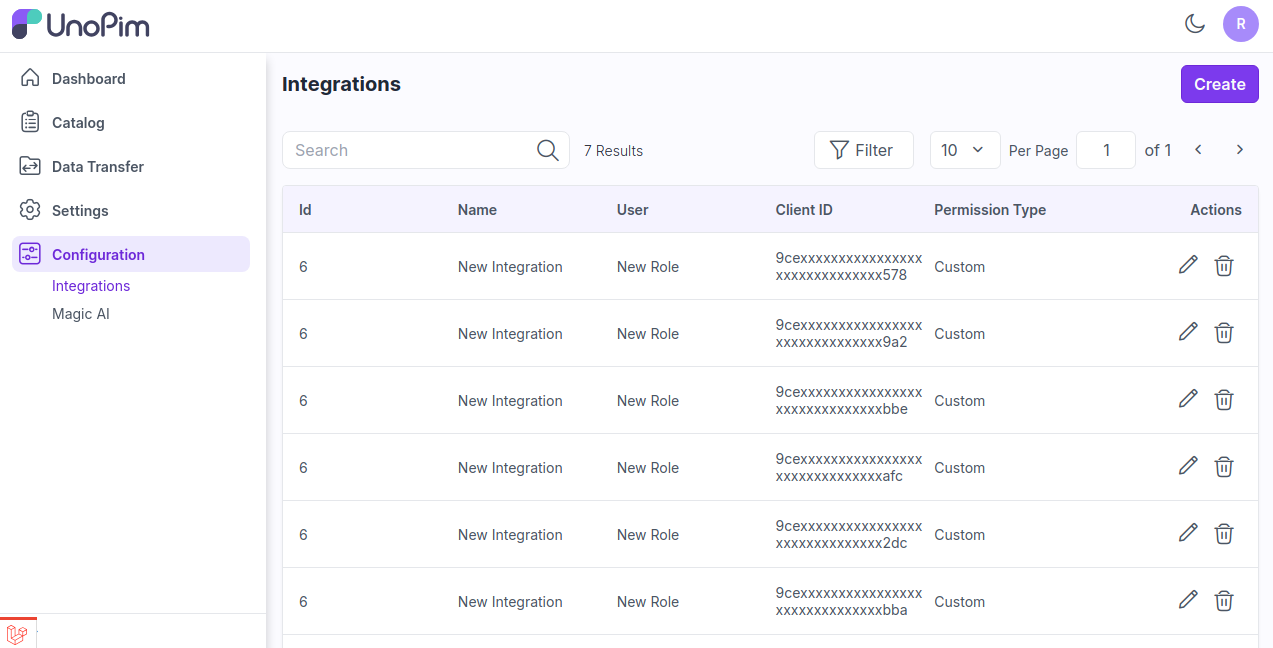Click the Laravel debug bar icon
This screenshot has height=648, width=1273.
17,633
